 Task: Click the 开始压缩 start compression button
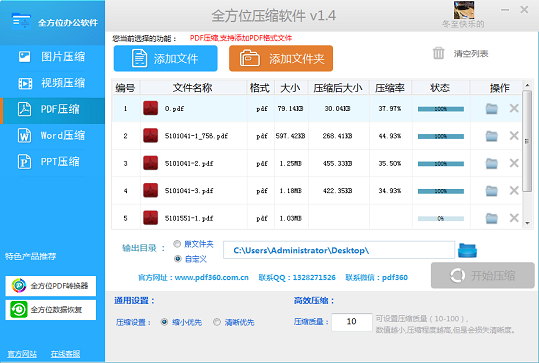[483, 275]
